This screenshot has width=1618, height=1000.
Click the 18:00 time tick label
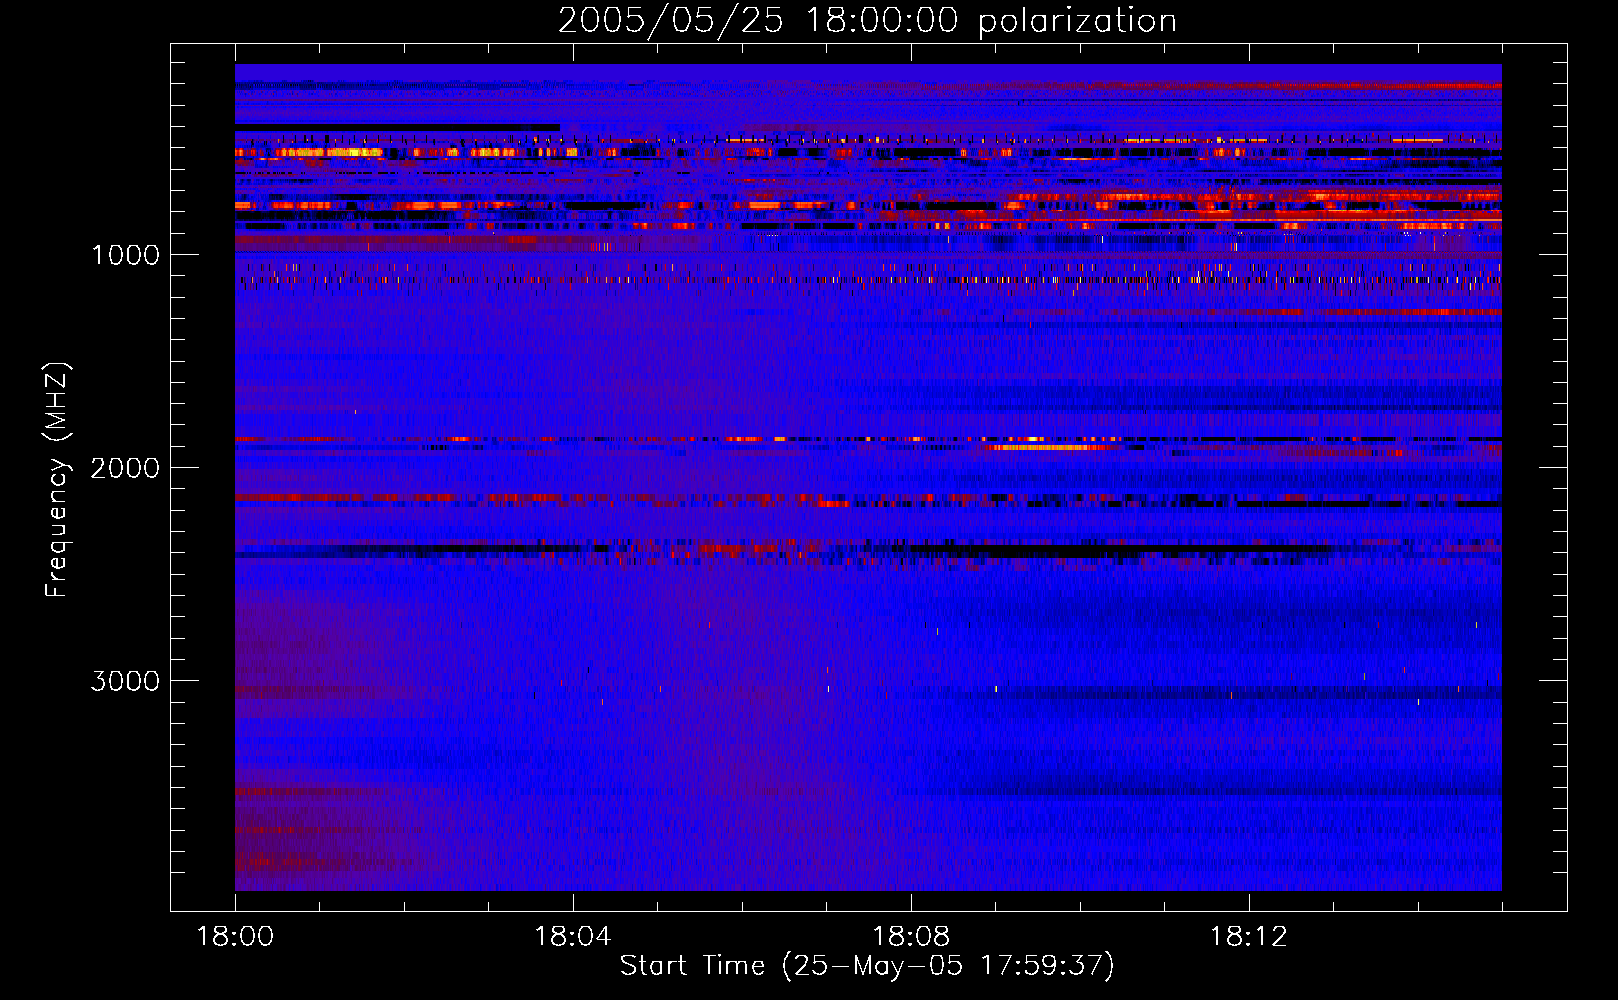(235, 937)
